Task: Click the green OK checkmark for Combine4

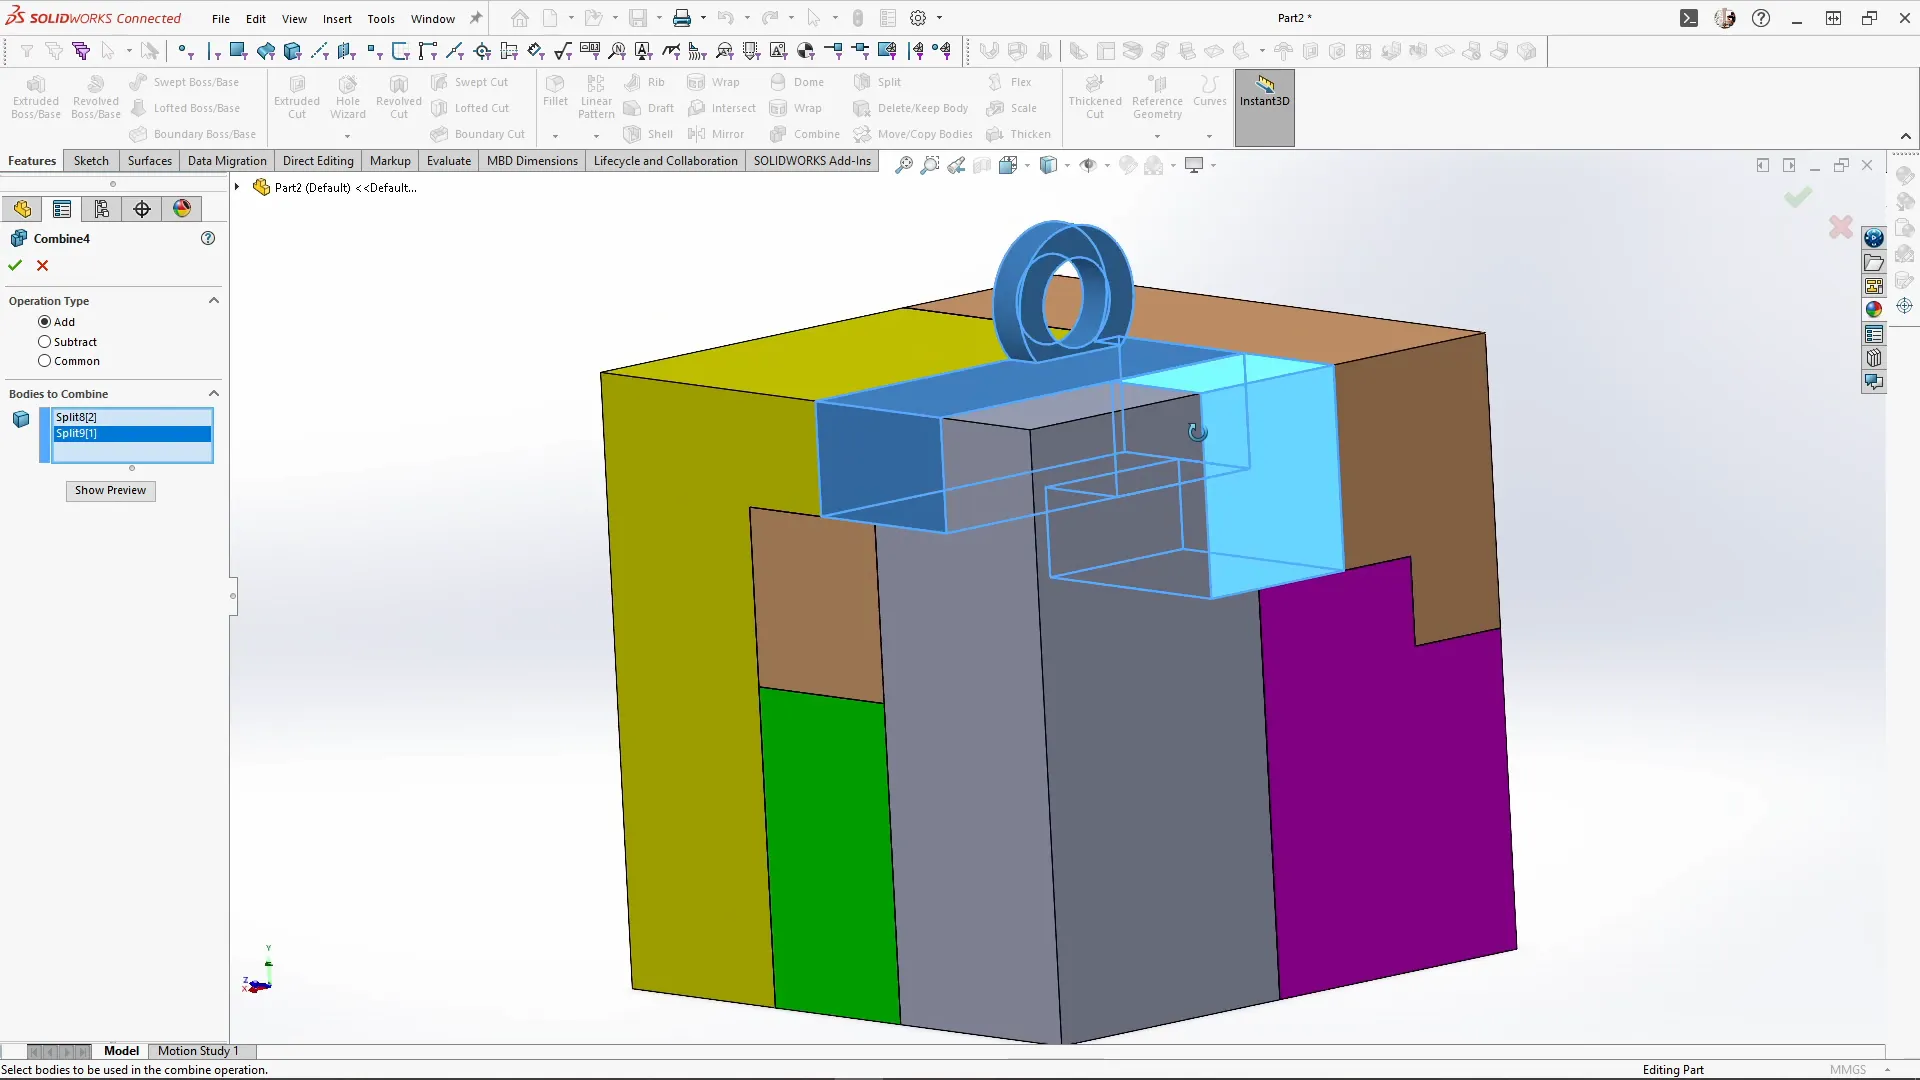Action: point(15,265)
